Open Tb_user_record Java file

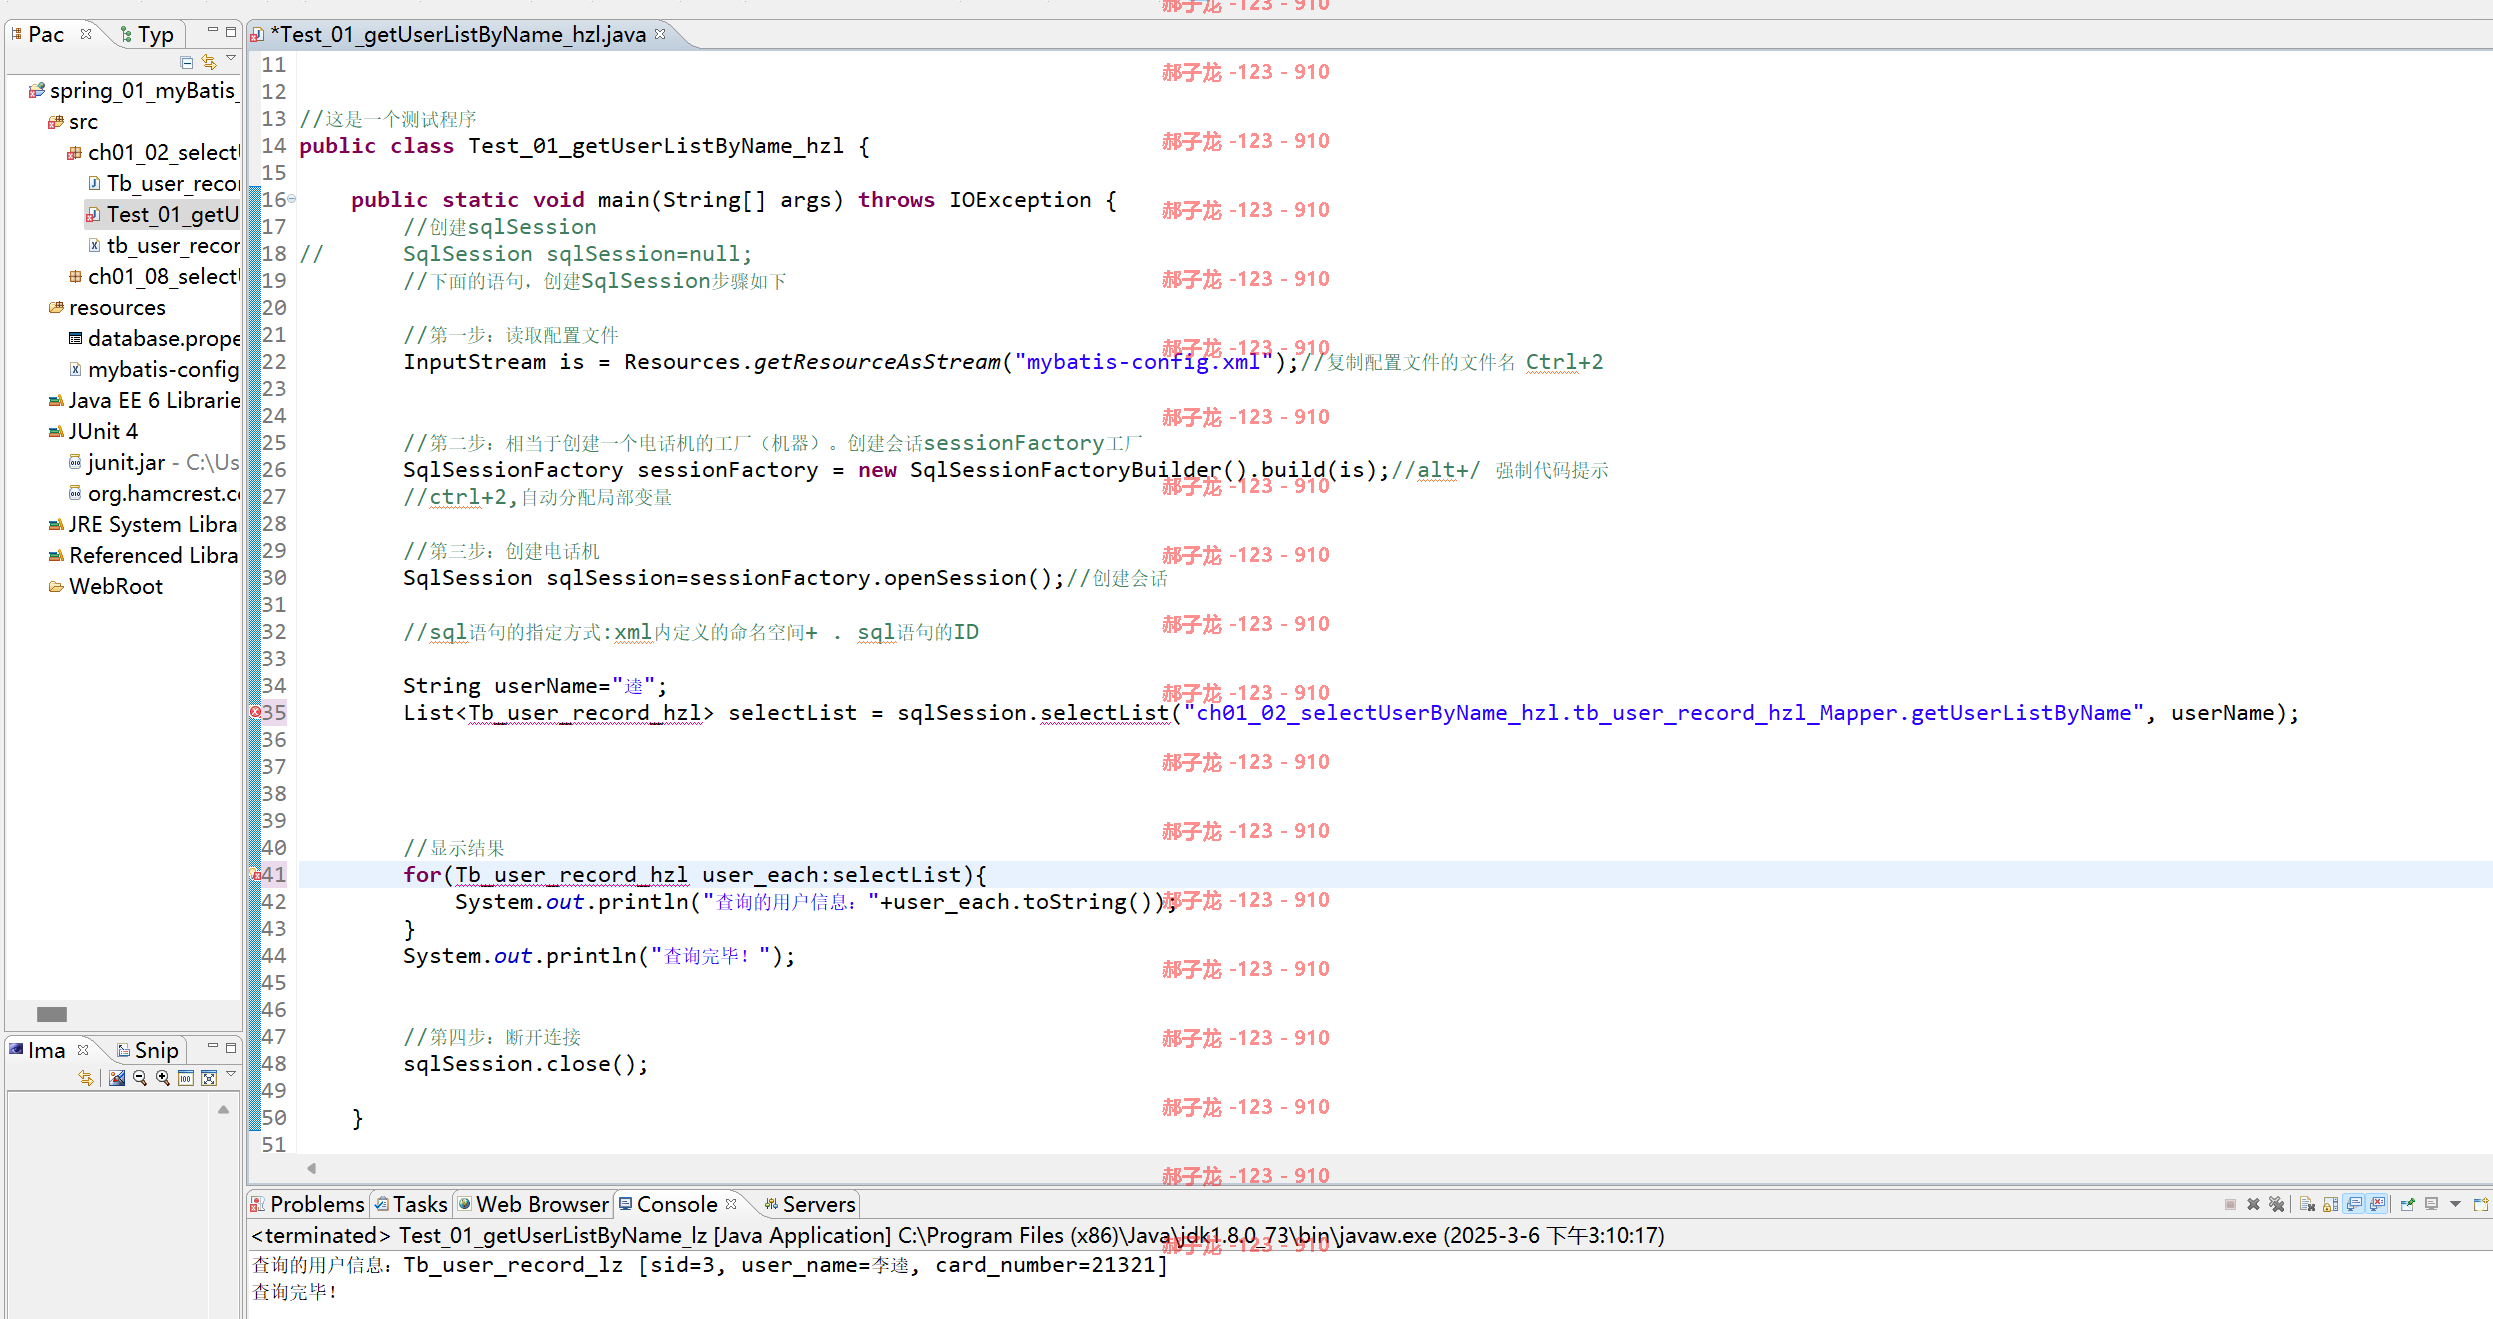tap(164, 184)
